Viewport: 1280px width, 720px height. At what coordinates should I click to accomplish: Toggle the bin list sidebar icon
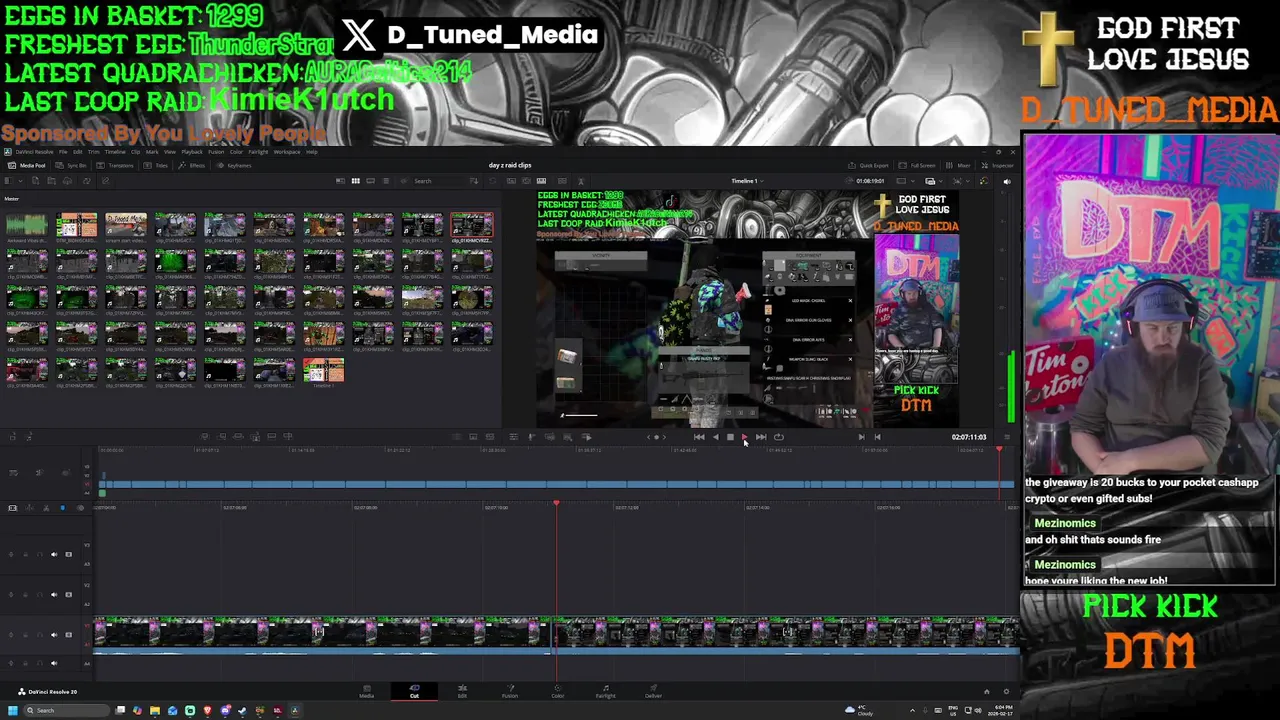tap(8, 181)
